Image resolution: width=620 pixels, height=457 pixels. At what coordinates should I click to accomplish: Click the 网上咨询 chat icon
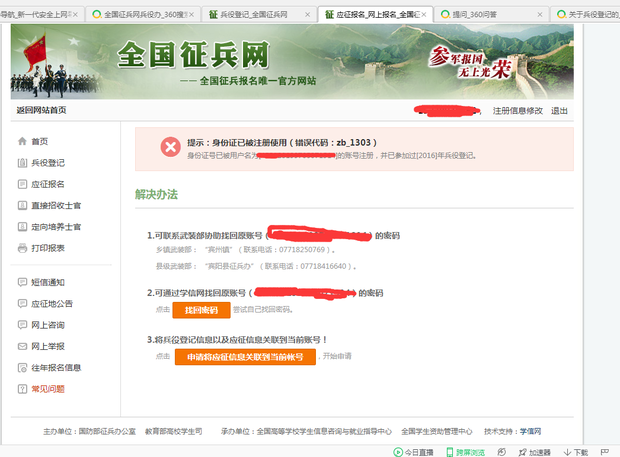click(x=22, y=325)
